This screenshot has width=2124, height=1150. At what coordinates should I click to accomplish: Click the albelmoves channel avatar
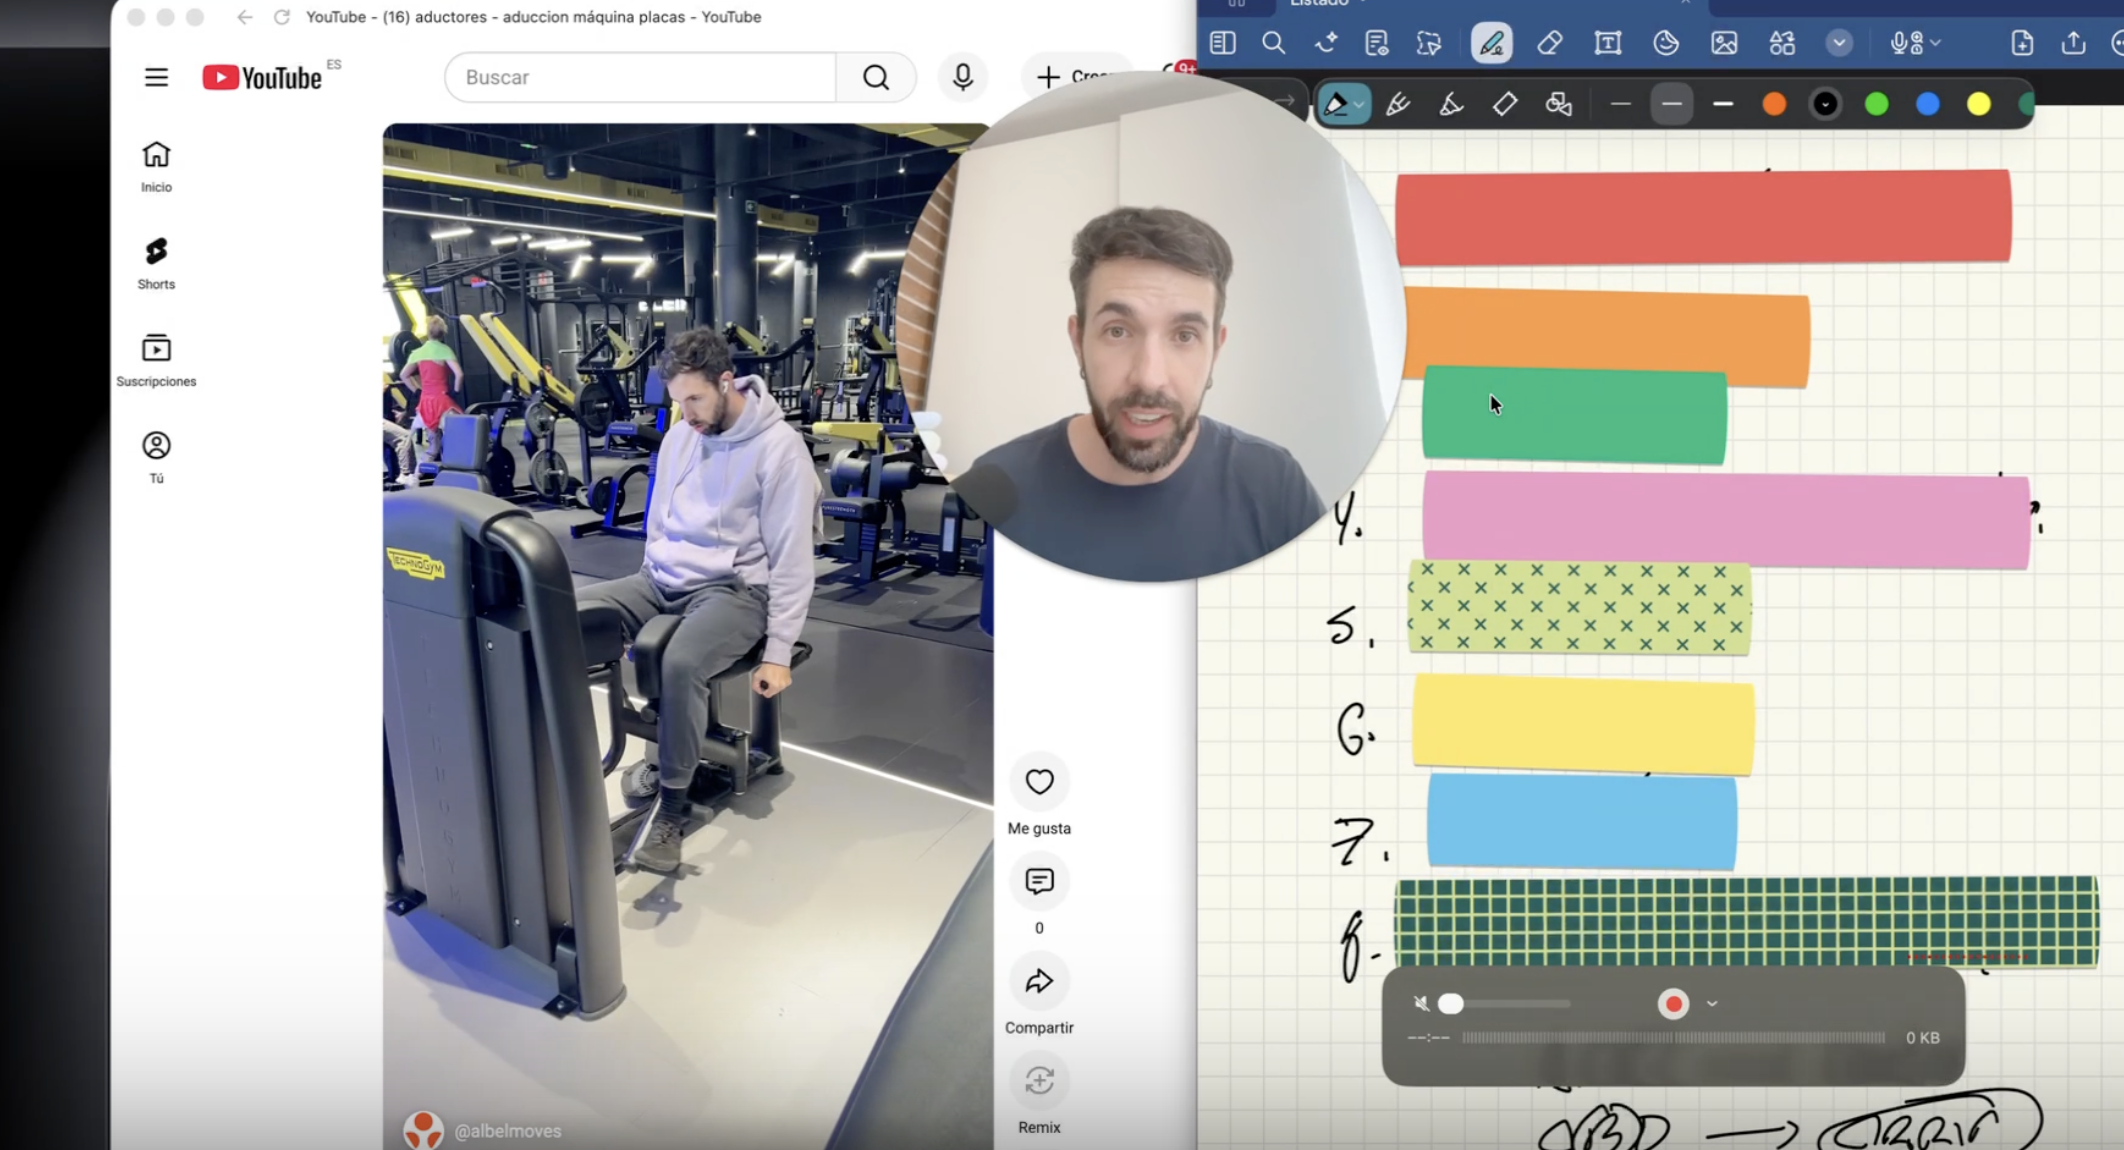click(423, 1131)
